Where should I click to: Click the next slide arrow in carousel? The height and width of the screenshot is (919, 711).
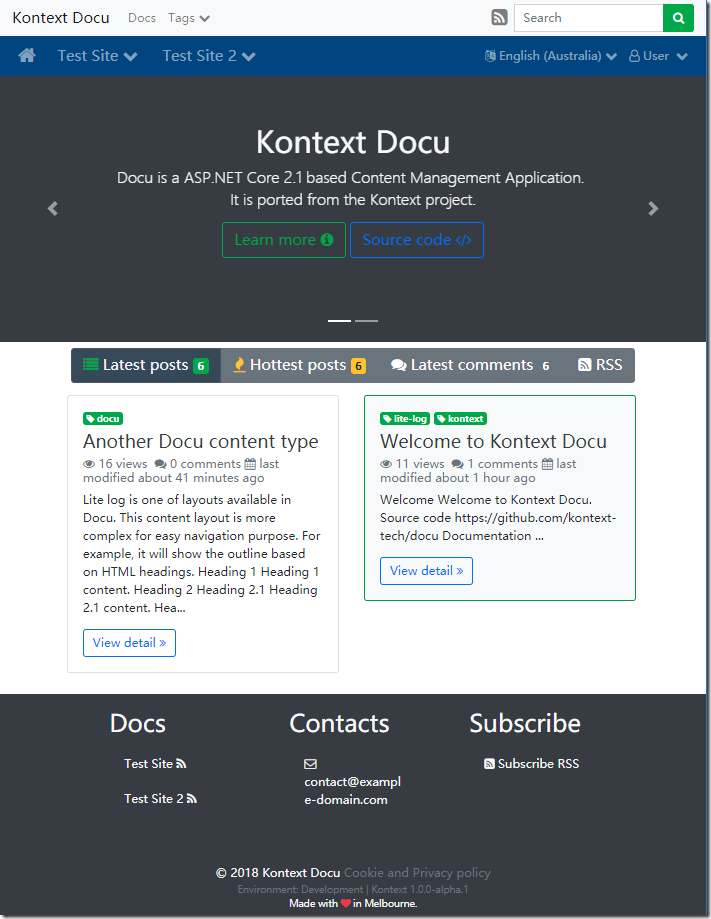[653, 209]
